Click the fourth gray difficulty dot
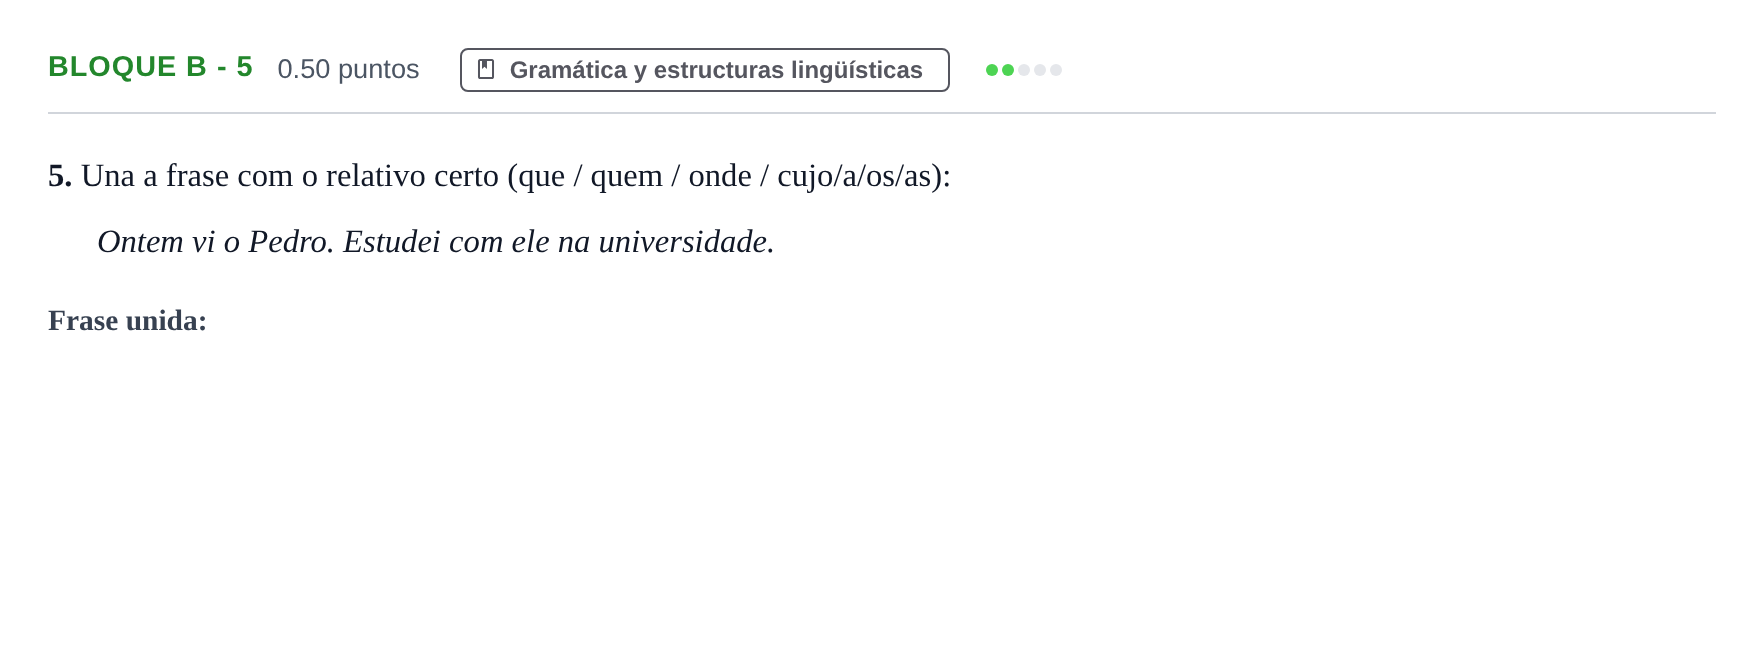The image size is (1764, 652). tap(1040, 70)
